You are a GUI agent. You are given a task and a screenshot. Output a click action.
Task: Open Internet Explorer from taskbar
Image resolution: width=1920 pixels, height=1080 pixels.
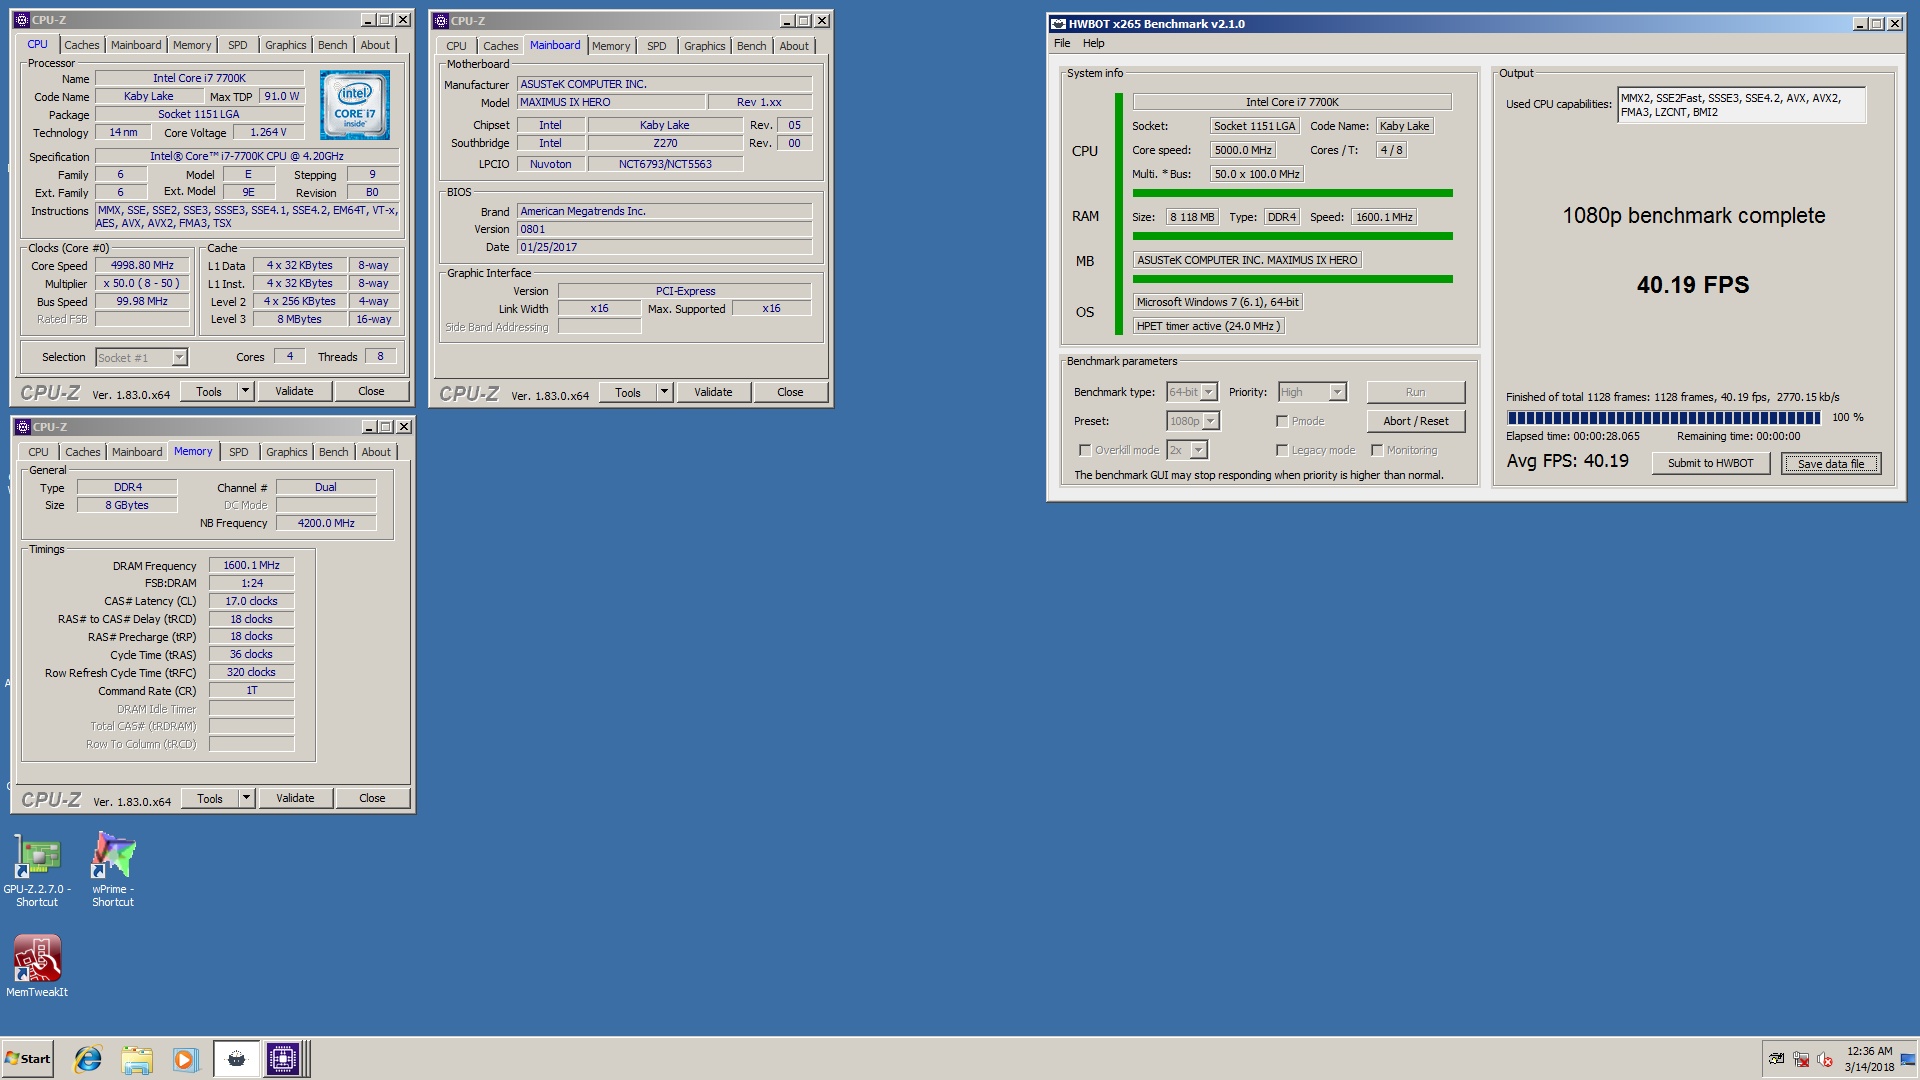coord(88,1059)
